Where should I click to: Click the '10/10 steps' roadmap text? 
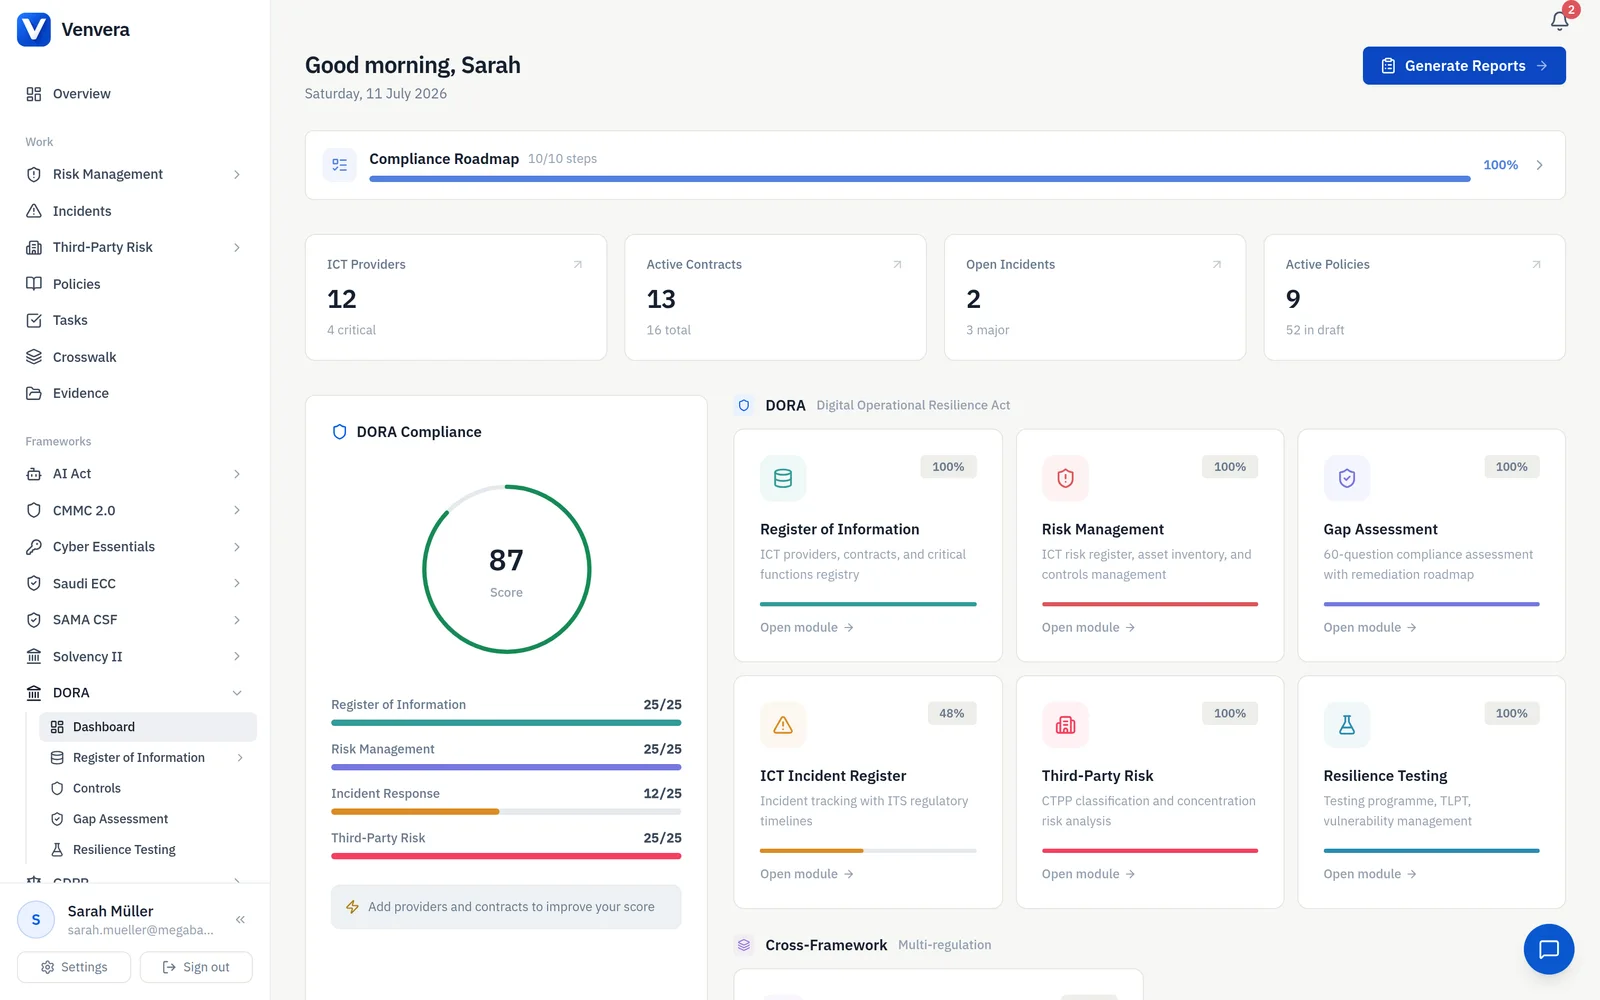pos(562,159)
